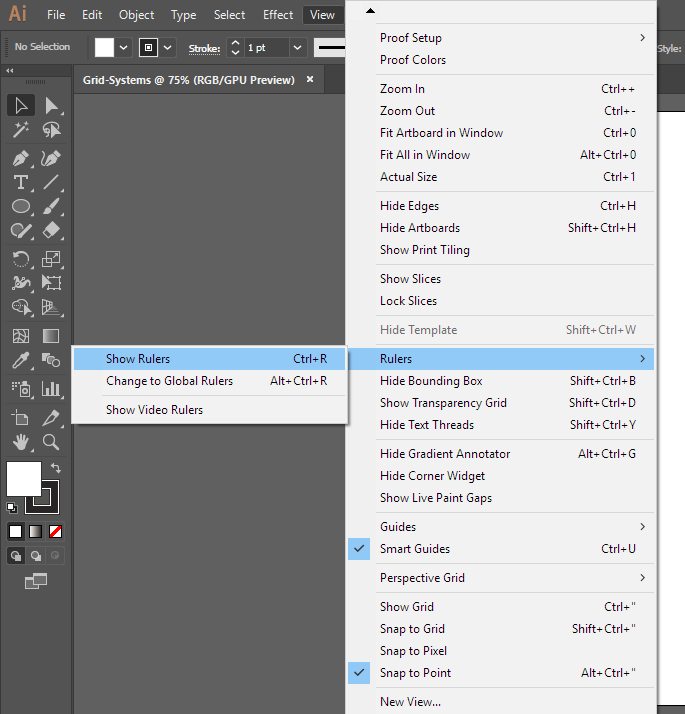Choose the Ellipse tool

click(21, 207)
